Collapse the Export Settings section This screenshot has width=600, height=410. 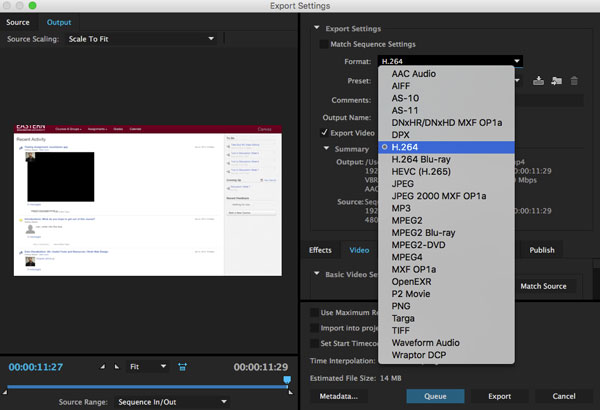[316, 28]
